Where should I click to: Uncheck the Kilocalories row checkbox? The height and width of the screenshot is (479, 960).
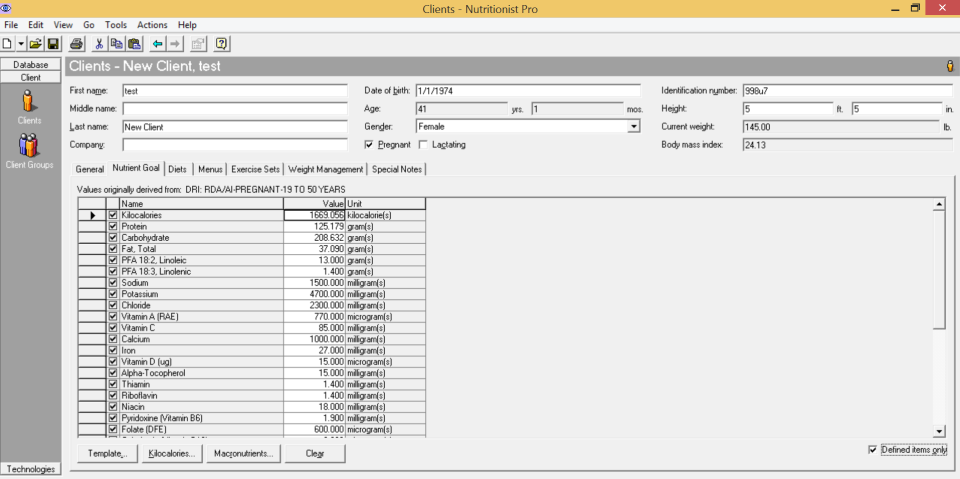click(x=112, y=216)
